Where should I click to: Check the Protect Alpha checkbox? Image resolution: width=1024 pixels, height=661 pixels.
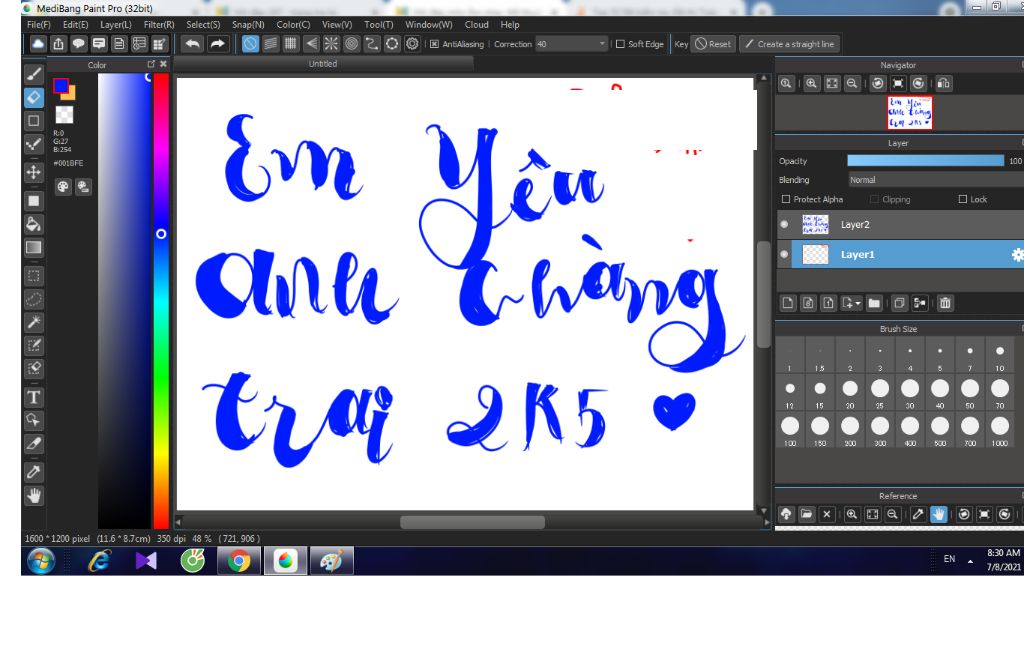click(x=786, y=199)
